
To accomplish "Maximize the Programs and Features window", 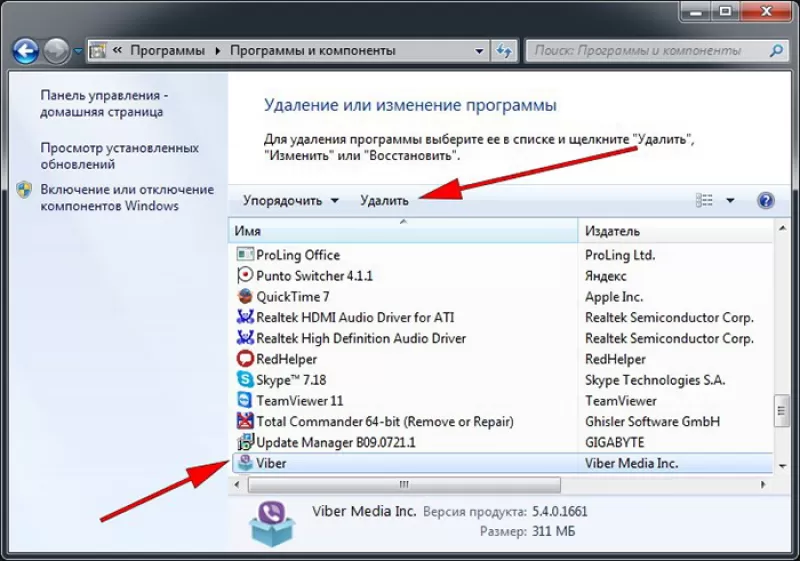I will point(725,11).
